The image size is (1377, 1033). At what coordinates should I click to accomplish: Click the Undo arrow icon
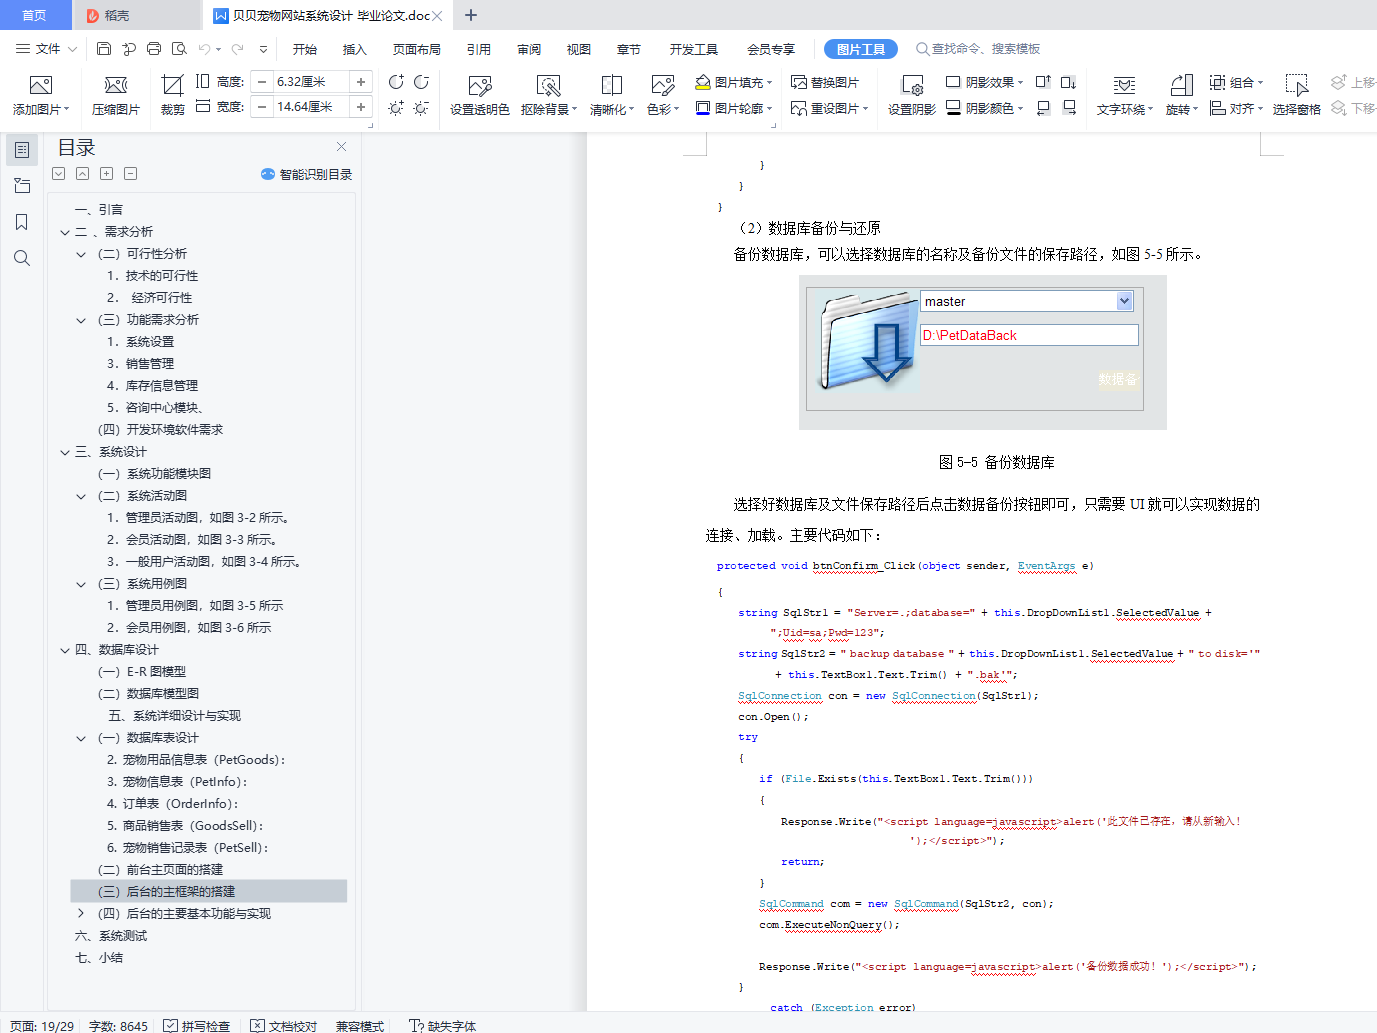204,48
